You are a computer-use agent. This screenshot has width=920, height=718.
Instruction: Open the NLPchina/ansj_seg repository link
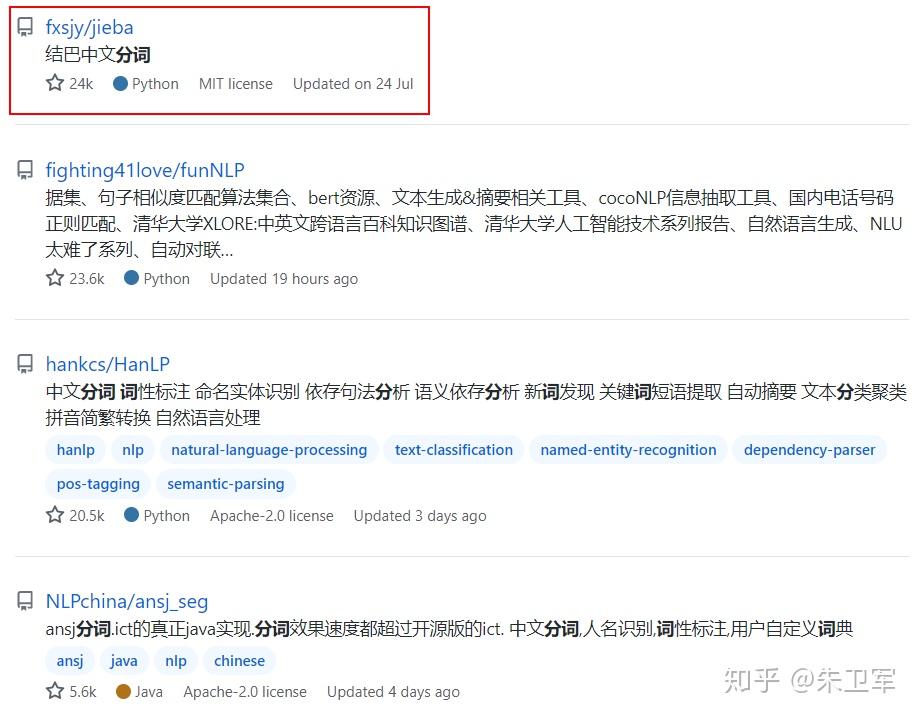tap(127, 601)
